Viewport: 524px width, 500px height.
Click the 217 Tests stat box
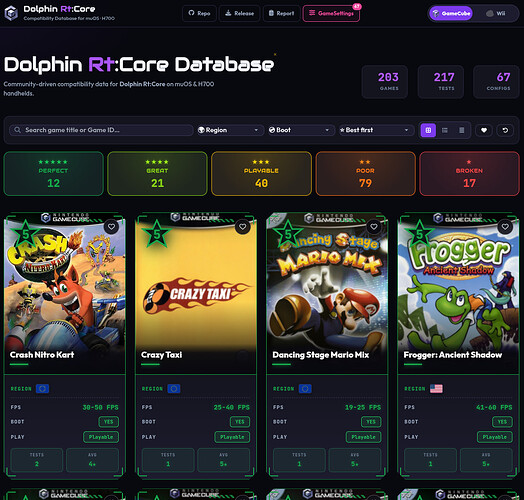coord(441,82)
